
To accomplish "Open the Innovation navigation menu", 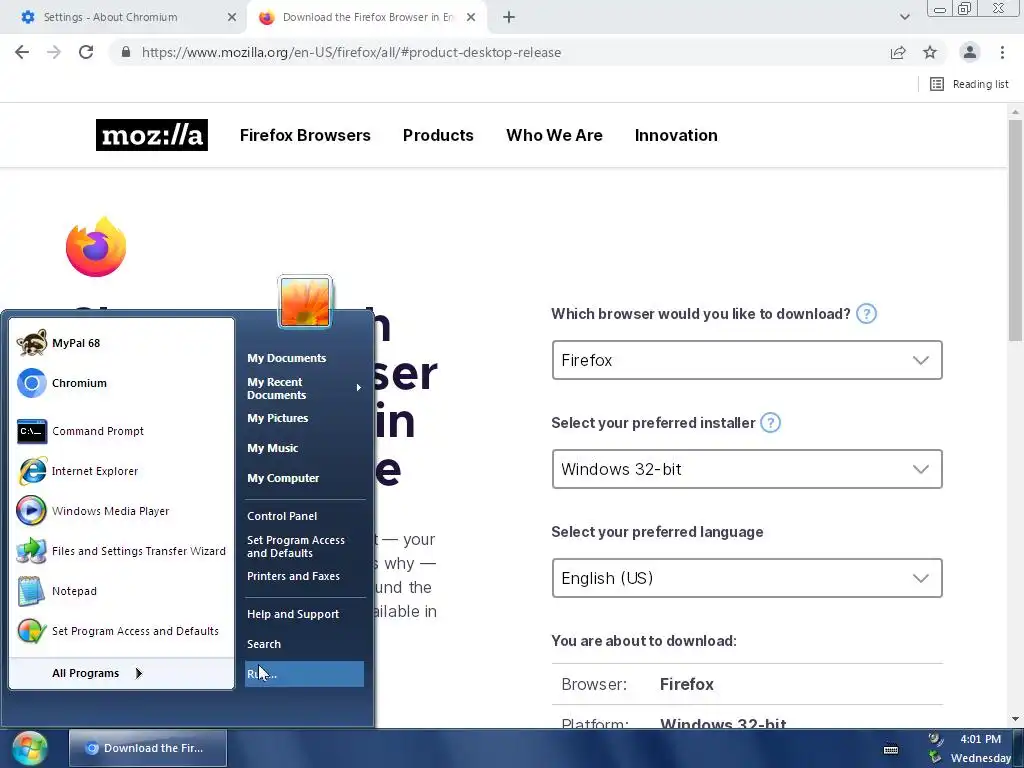I will pyautogui.click(x=676, y=135).
